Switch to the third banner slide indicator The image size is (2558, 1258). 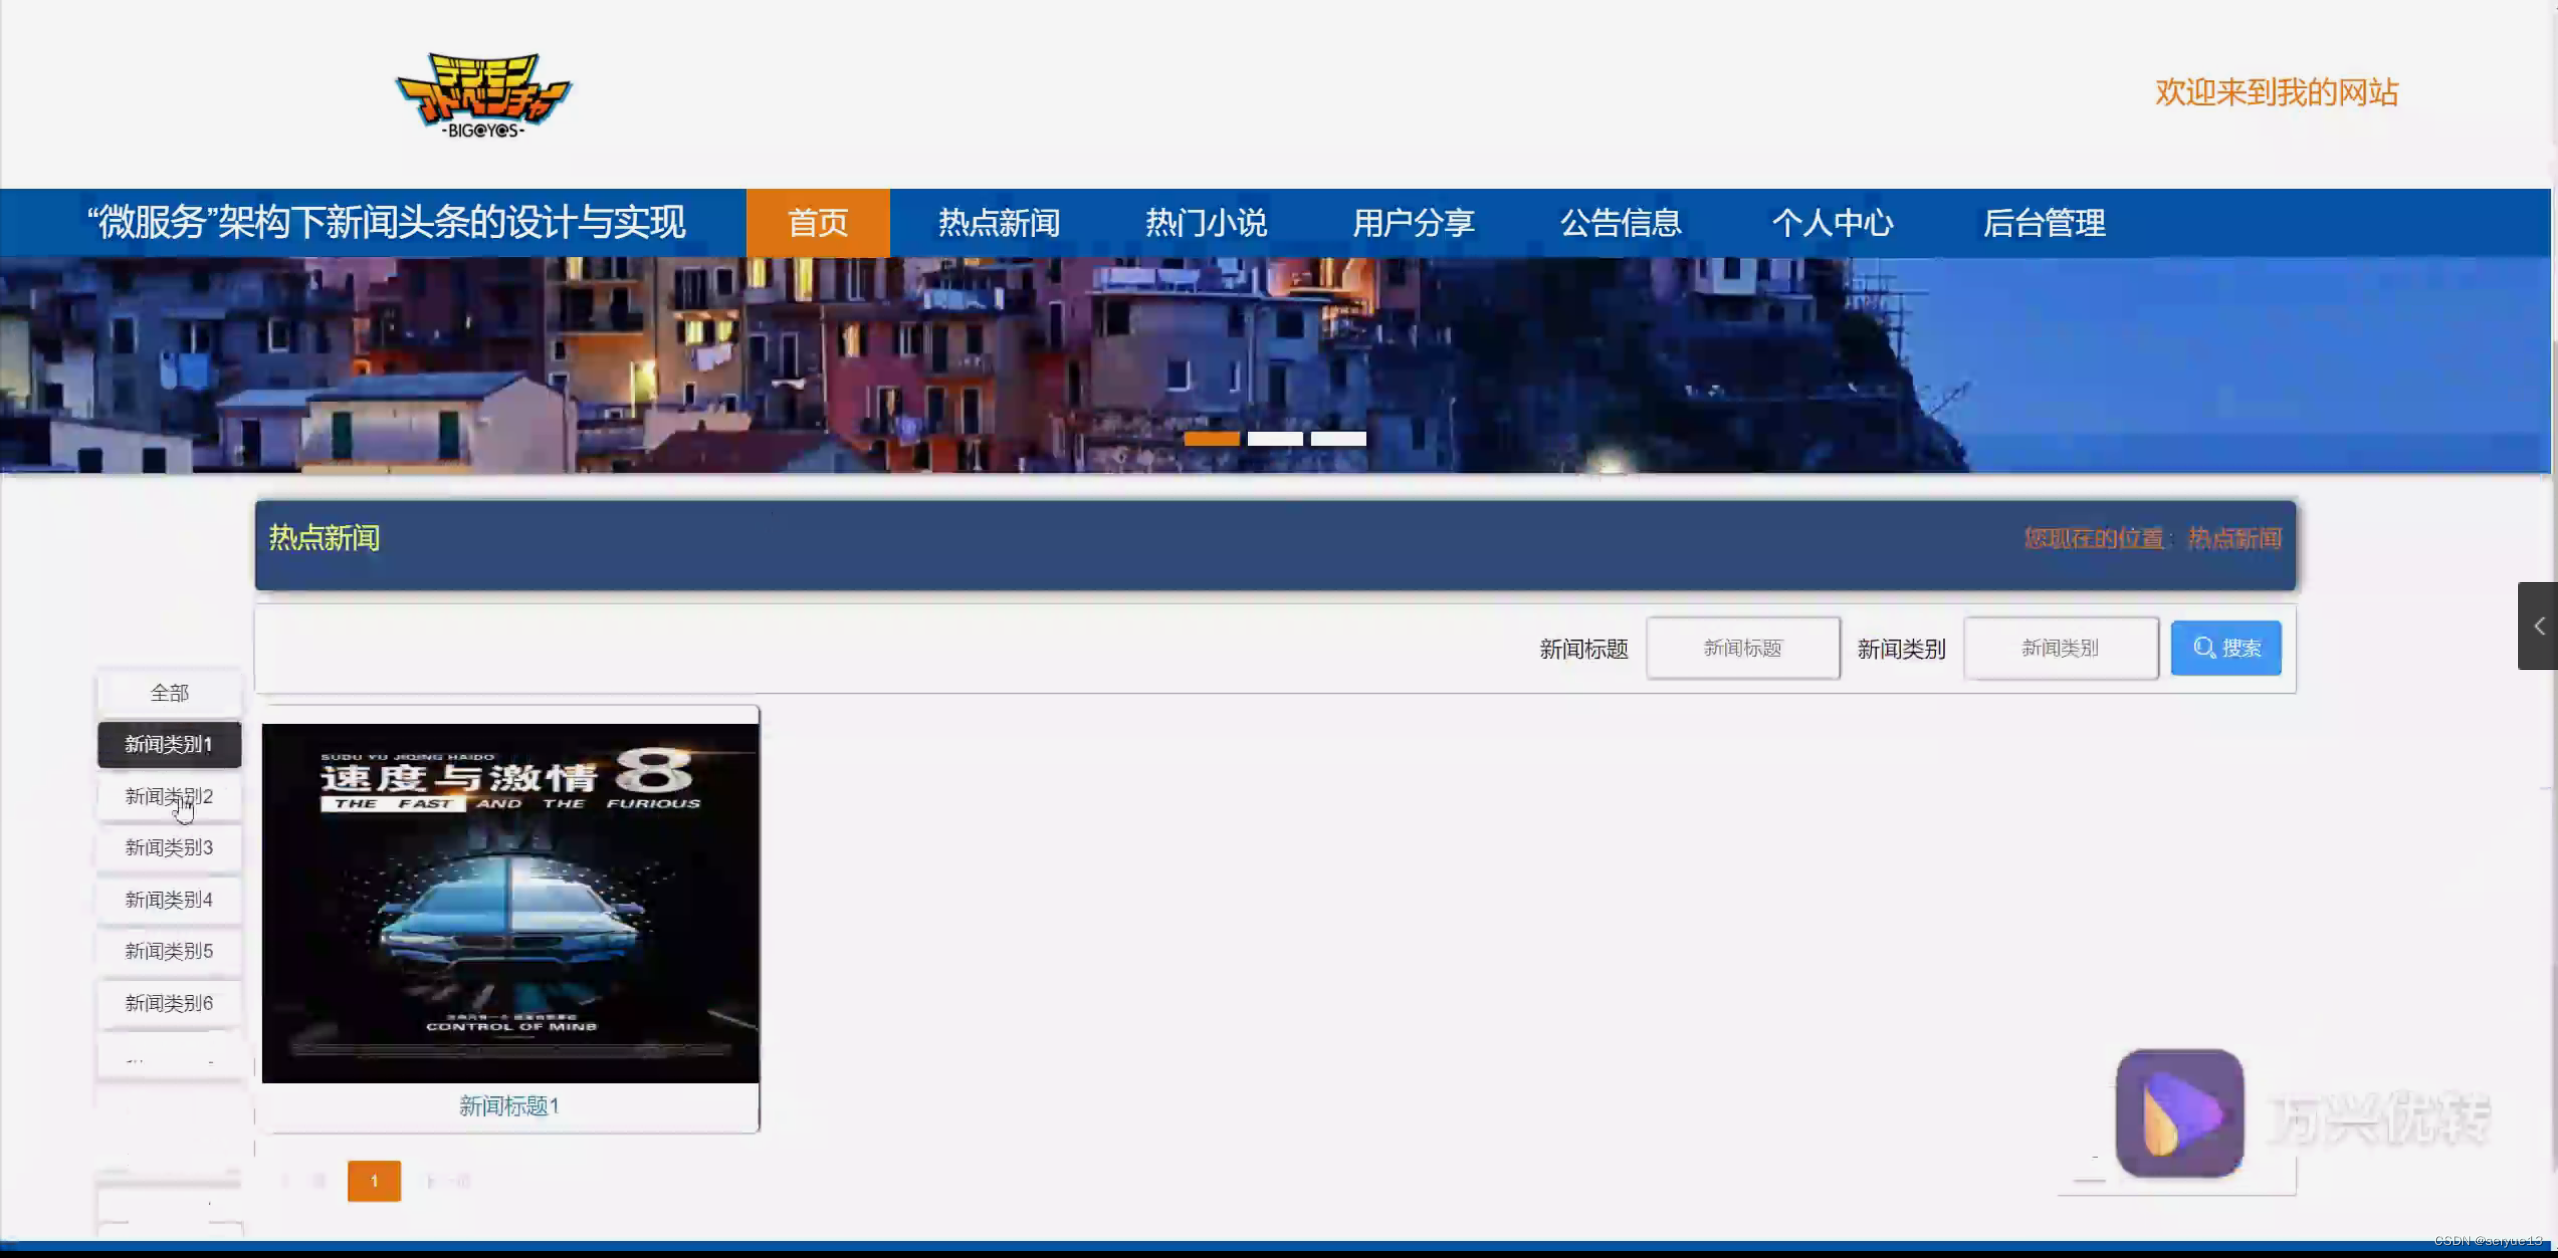pos(1341,438)
